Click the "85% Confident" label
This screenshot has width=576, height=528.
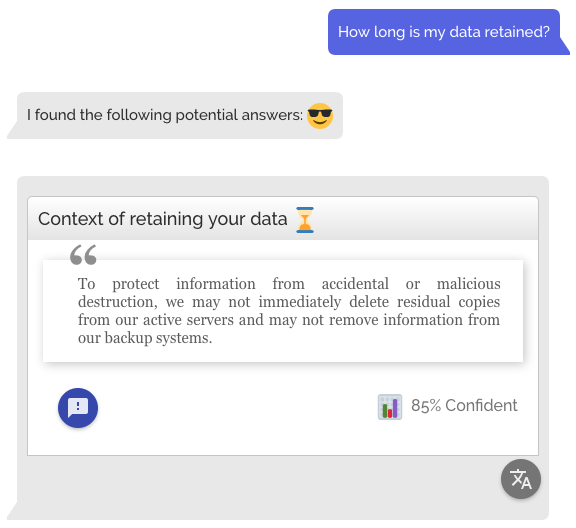(x=464, y=406)
